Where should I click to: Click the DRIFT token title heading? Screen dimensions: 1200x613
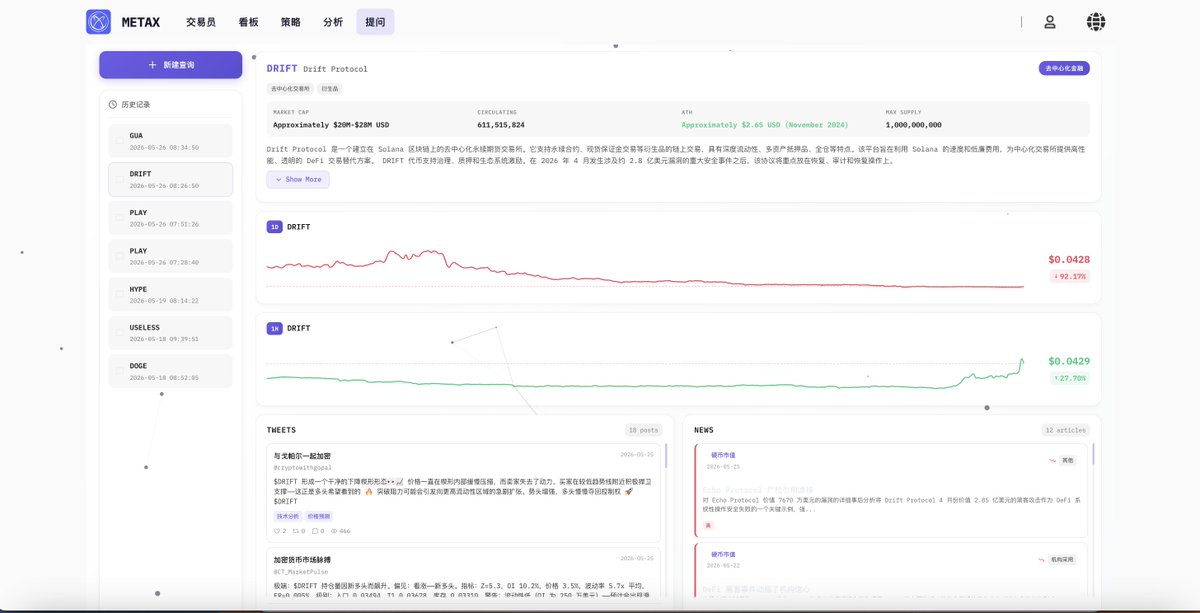point(282,68)
